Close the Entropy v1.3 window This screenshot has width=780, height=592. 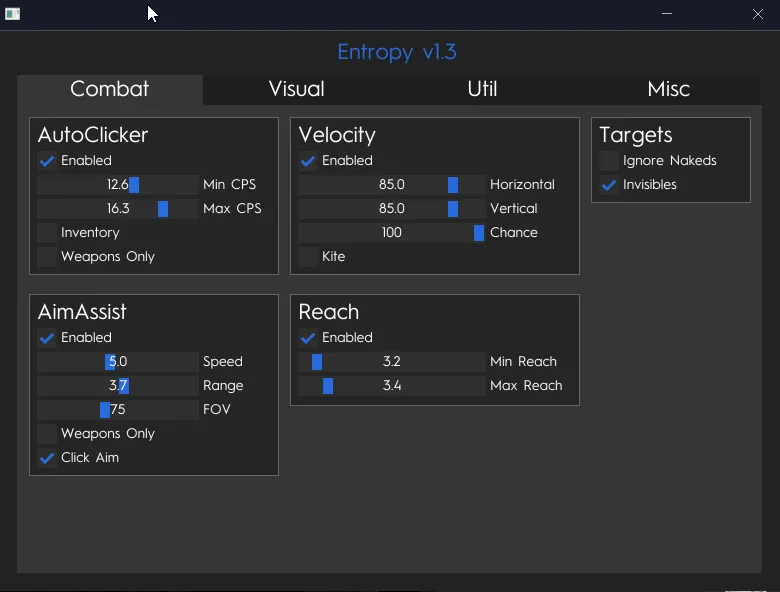pyautogui.click(x=758, y=14)
